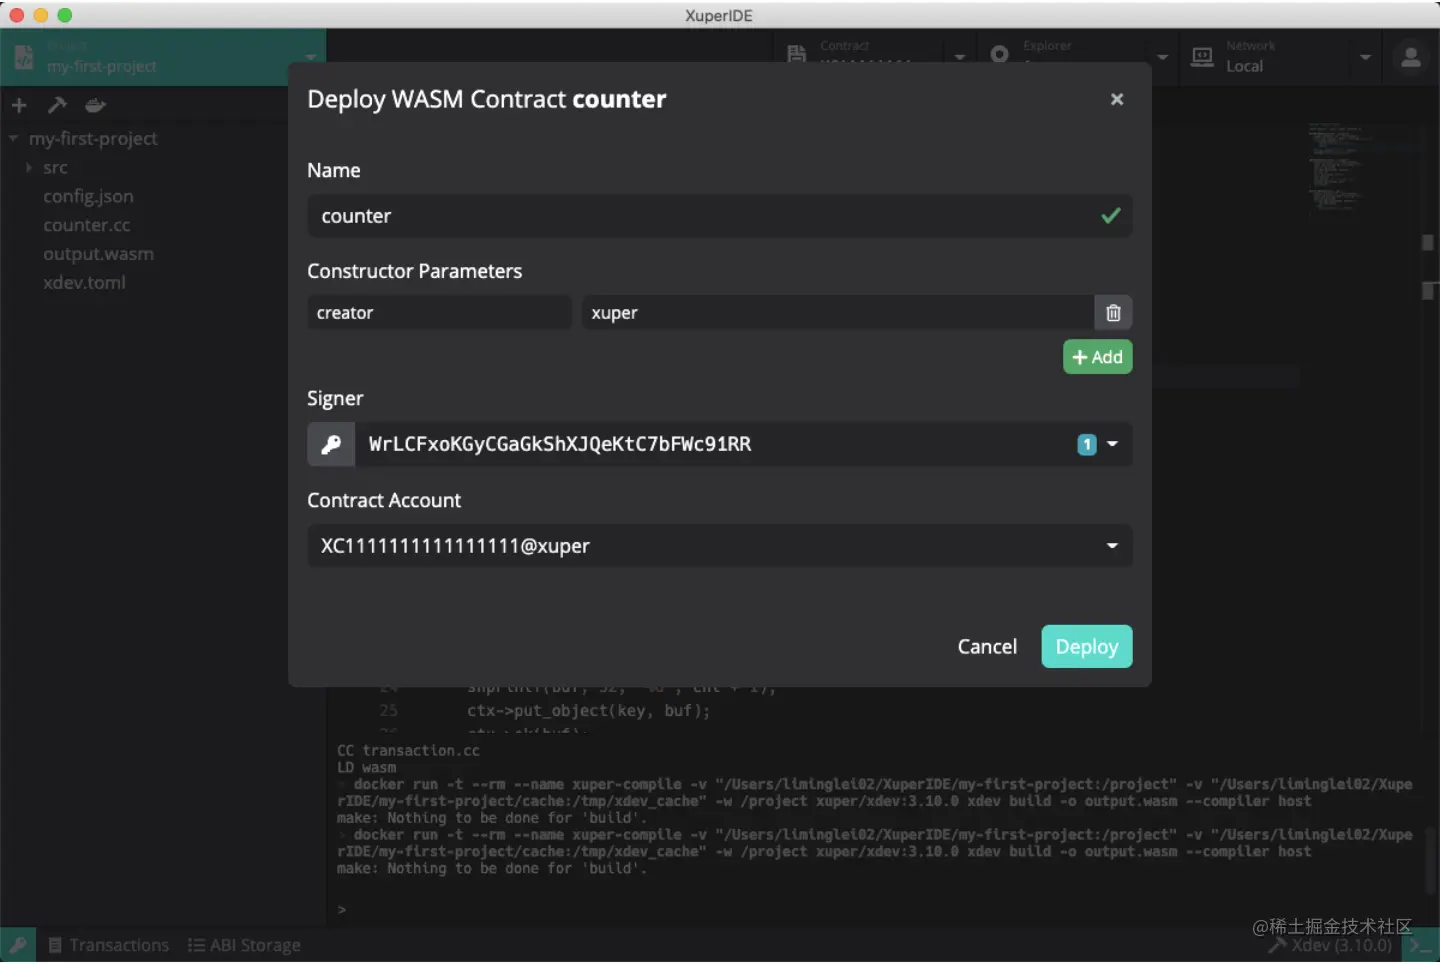Click the xuper parameter value field
This screenshot has width=1440, height=964.
pos(836,313)
